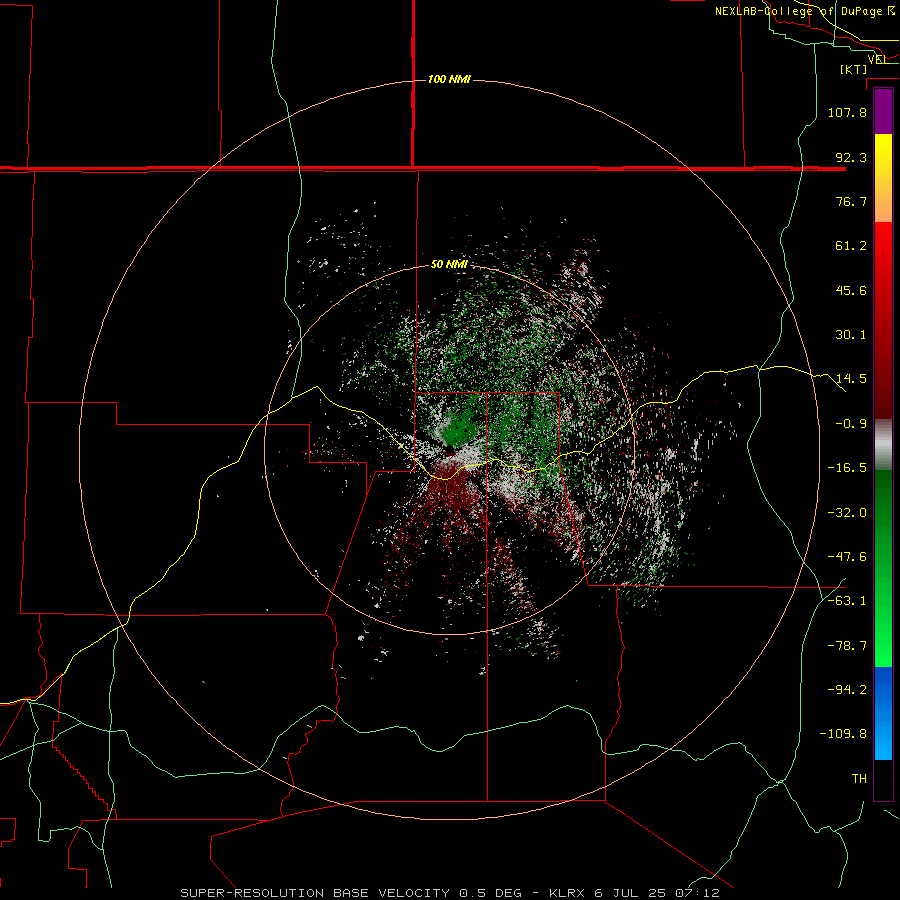Image resolution: width=900 pixels, height=900 pixels.
Task: Click the 76.7 scale value
Action: (x=851, y=201)
